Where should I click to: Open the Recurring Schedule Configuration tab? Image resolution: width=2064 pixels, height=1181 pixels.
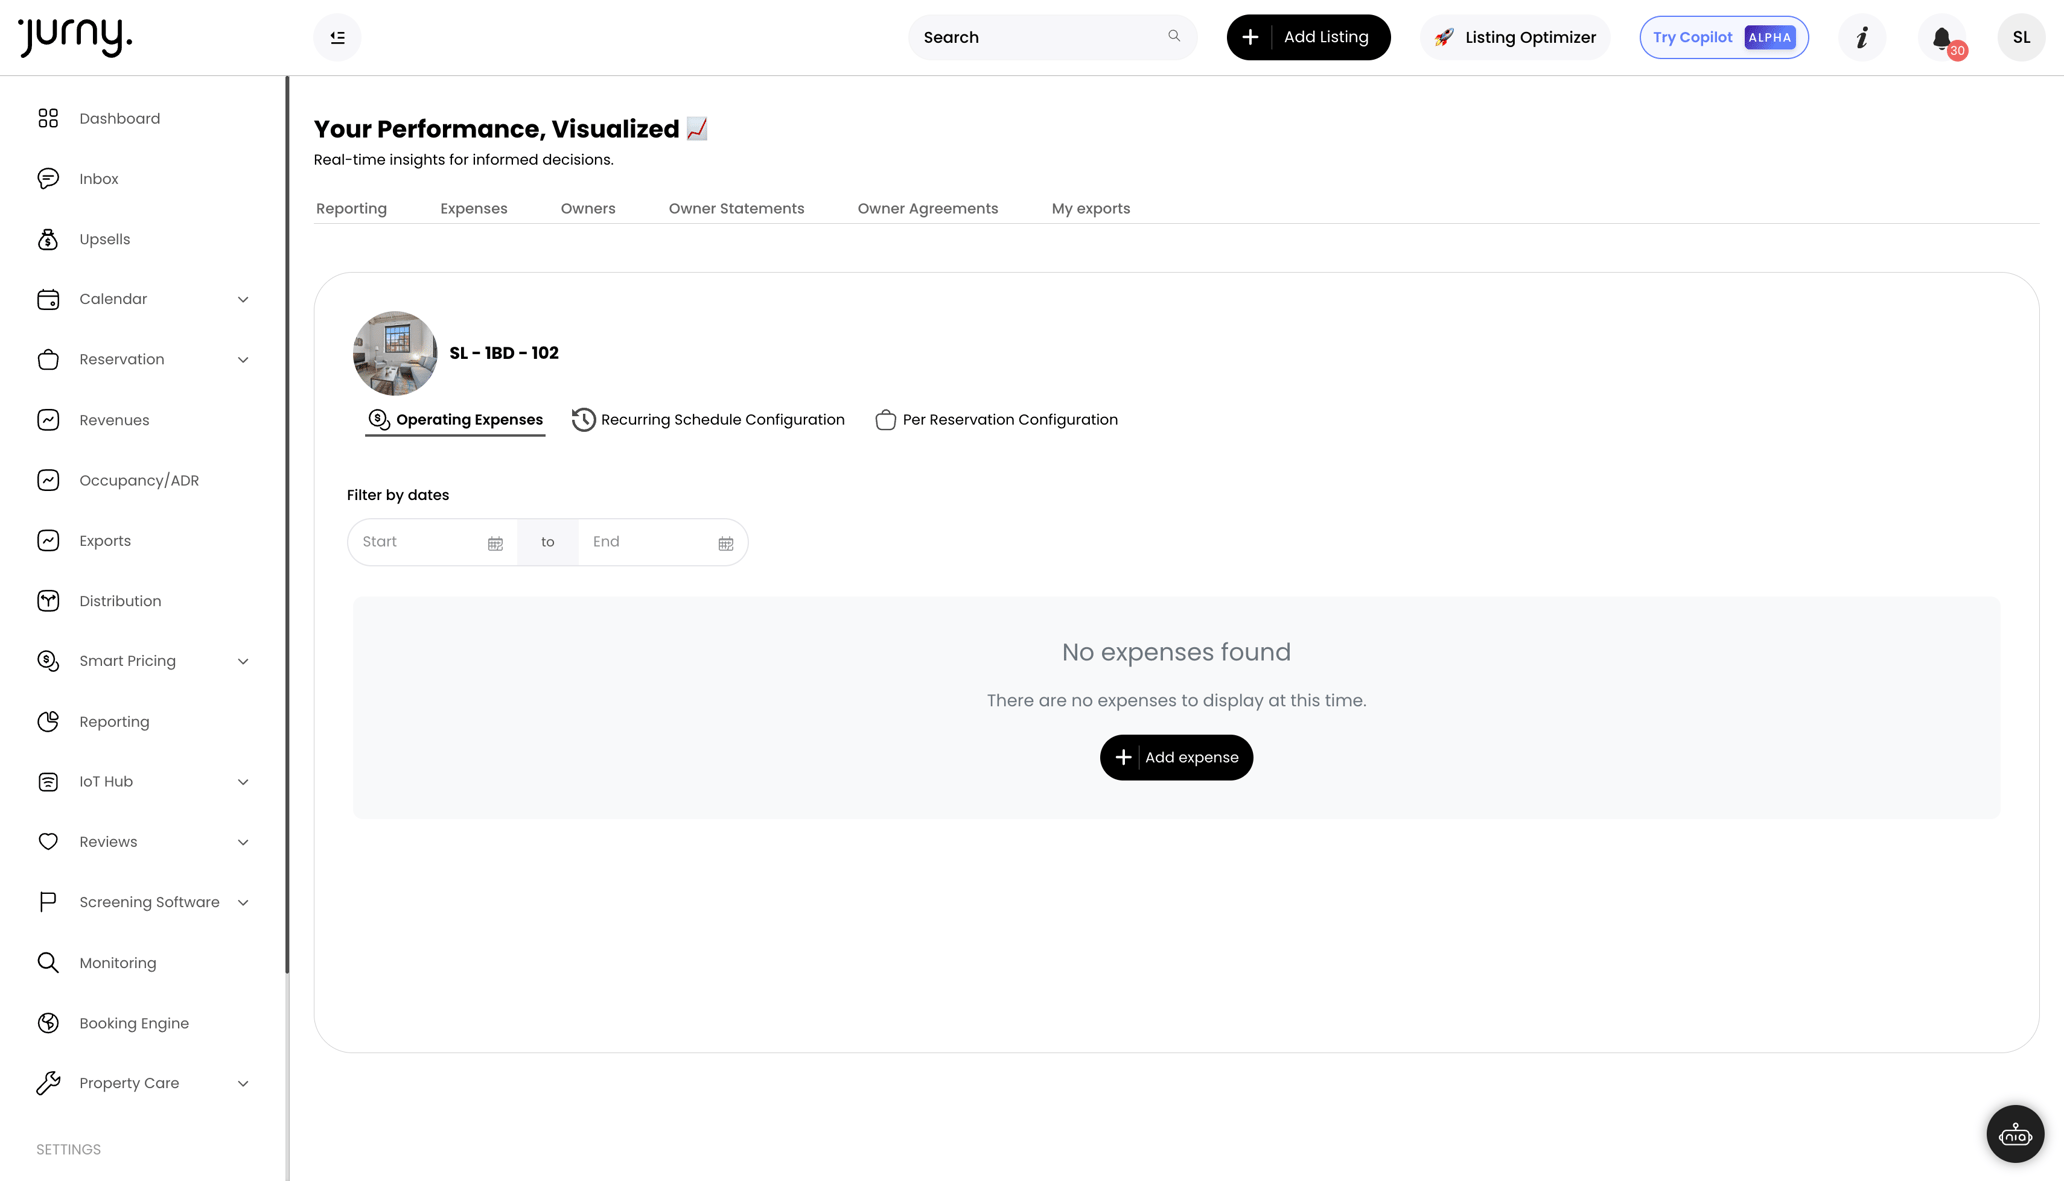pyautogui.click(x=722, y=419)
